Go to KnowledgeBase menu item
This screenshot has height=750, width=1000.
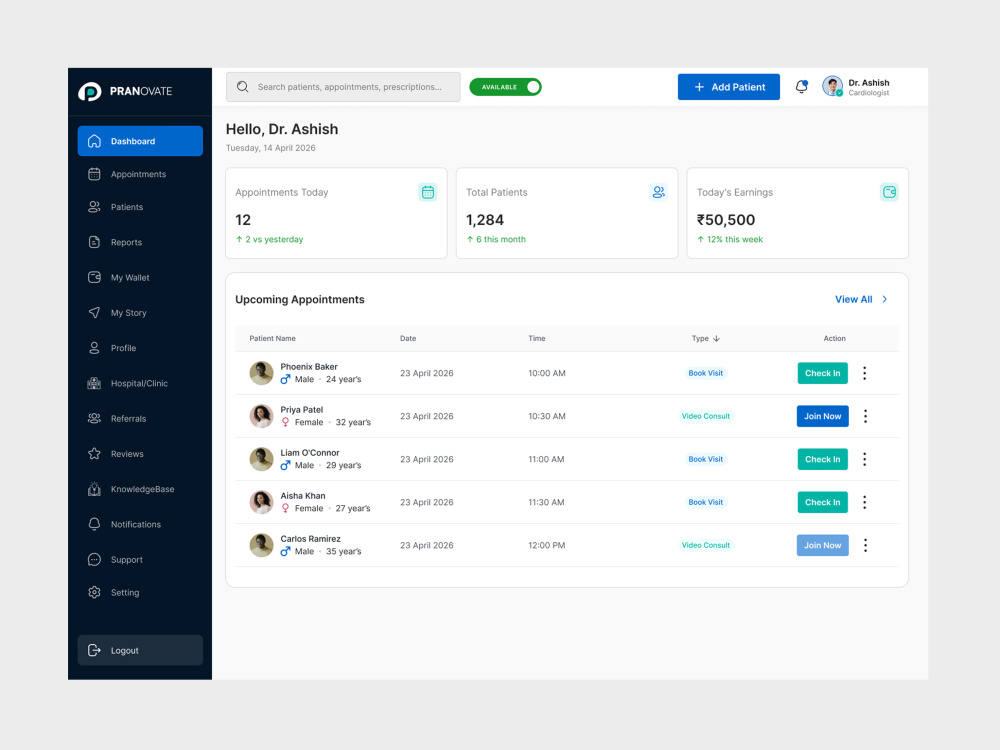[x=140, y=489]
